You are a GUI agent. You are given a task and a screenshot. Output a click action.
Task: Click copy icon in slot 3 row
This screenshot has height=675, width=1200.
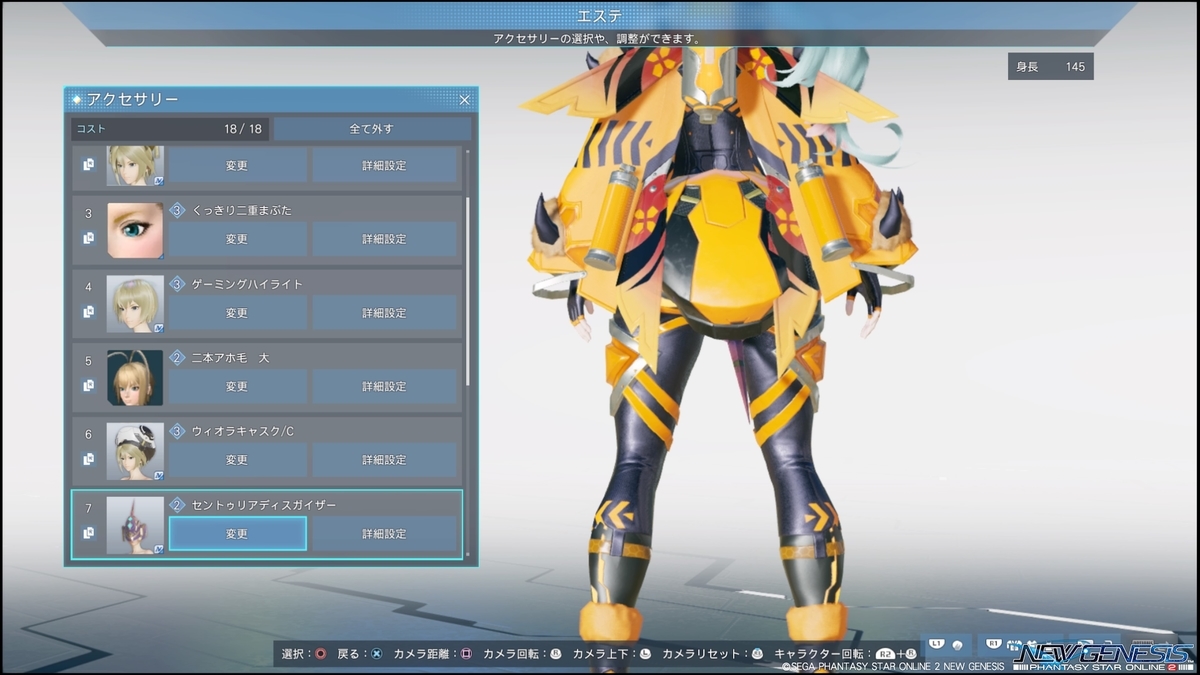tap(88, 238)
